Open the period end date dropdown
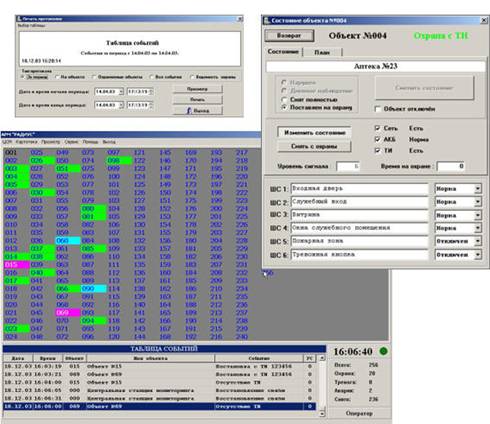 121,105
